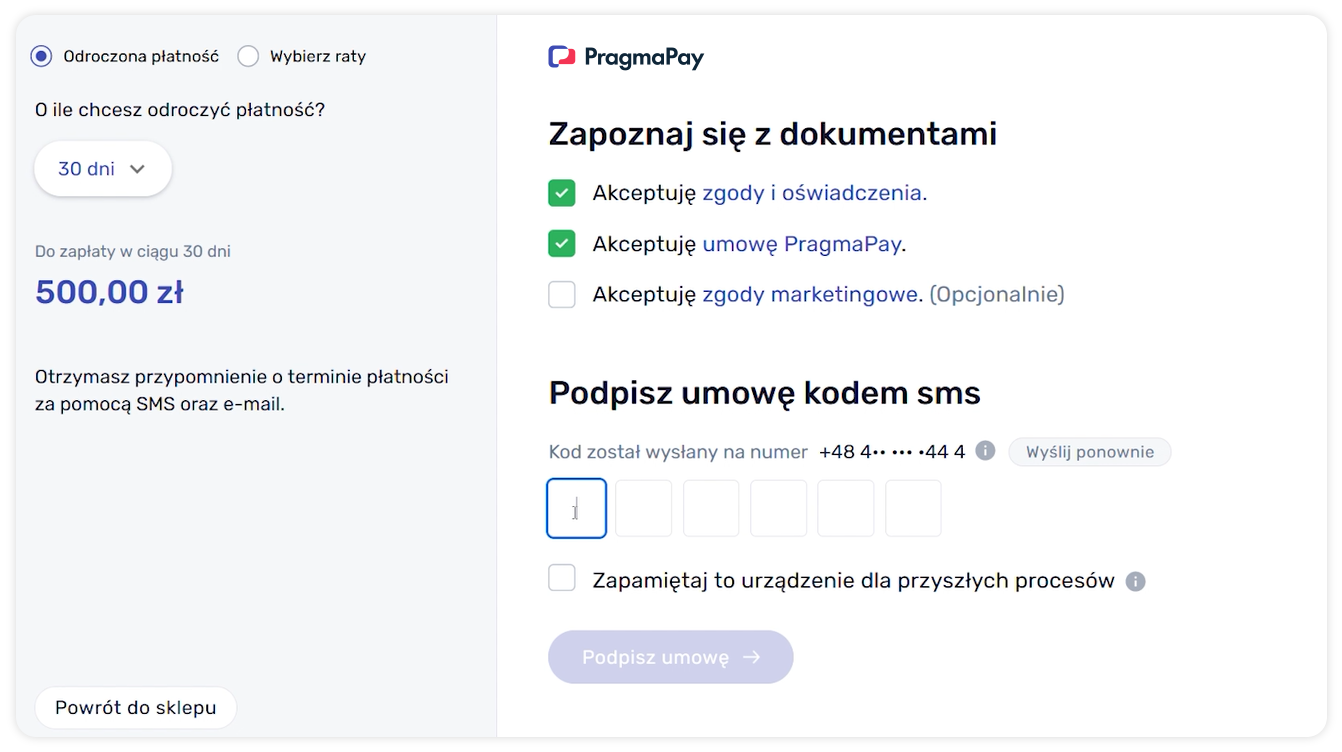Click the last SMS code digit field
Screen dimensions: 1342x752
click(x=913, y=509)
